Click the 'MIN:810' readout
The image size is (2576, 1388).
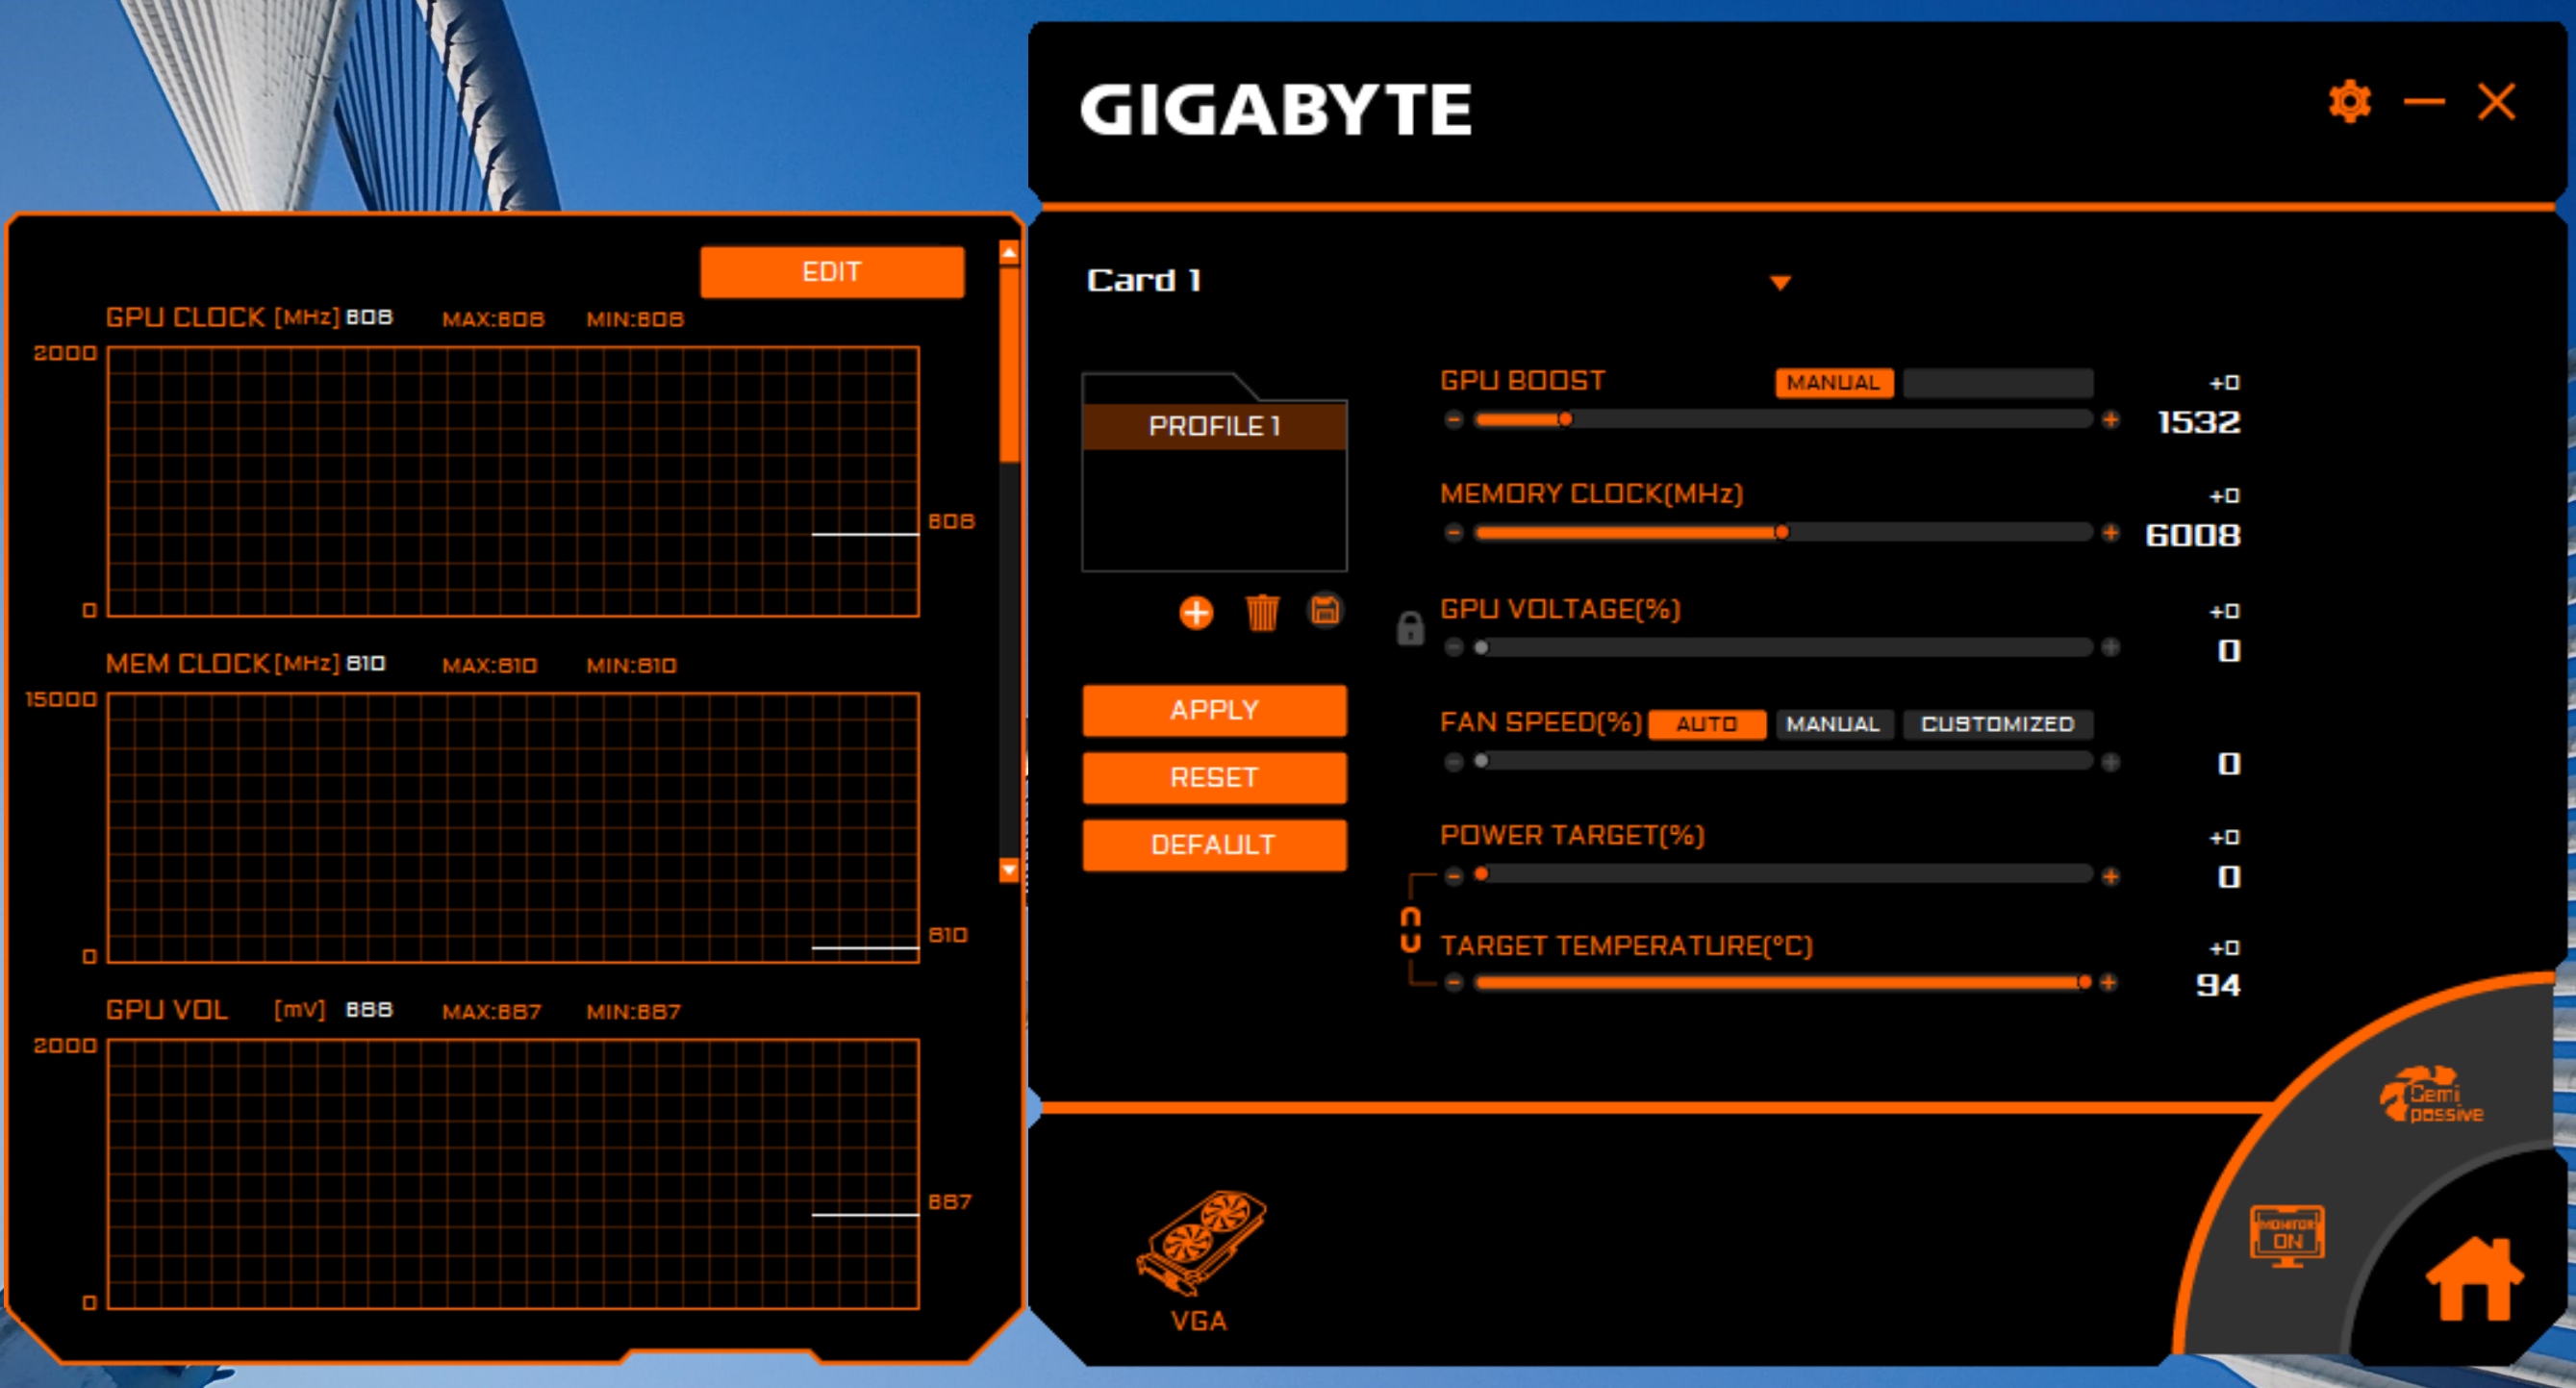click(632, 666)
